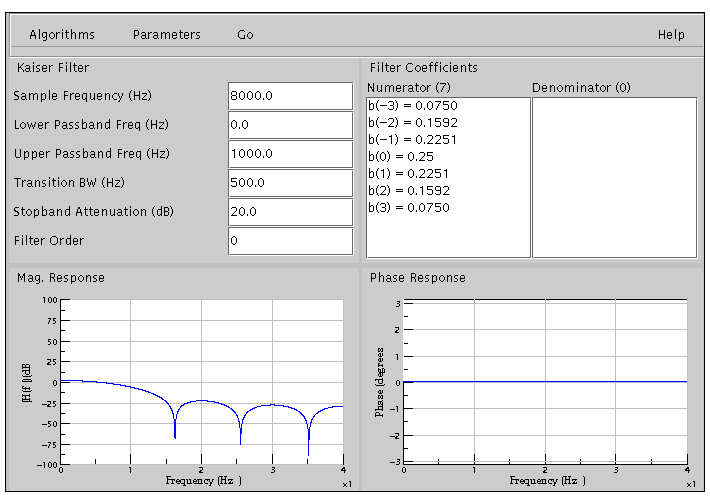This screenshot has width=710, height=496.
Task: Click the Kaiser Filter heading
Action: pos(53,68)
